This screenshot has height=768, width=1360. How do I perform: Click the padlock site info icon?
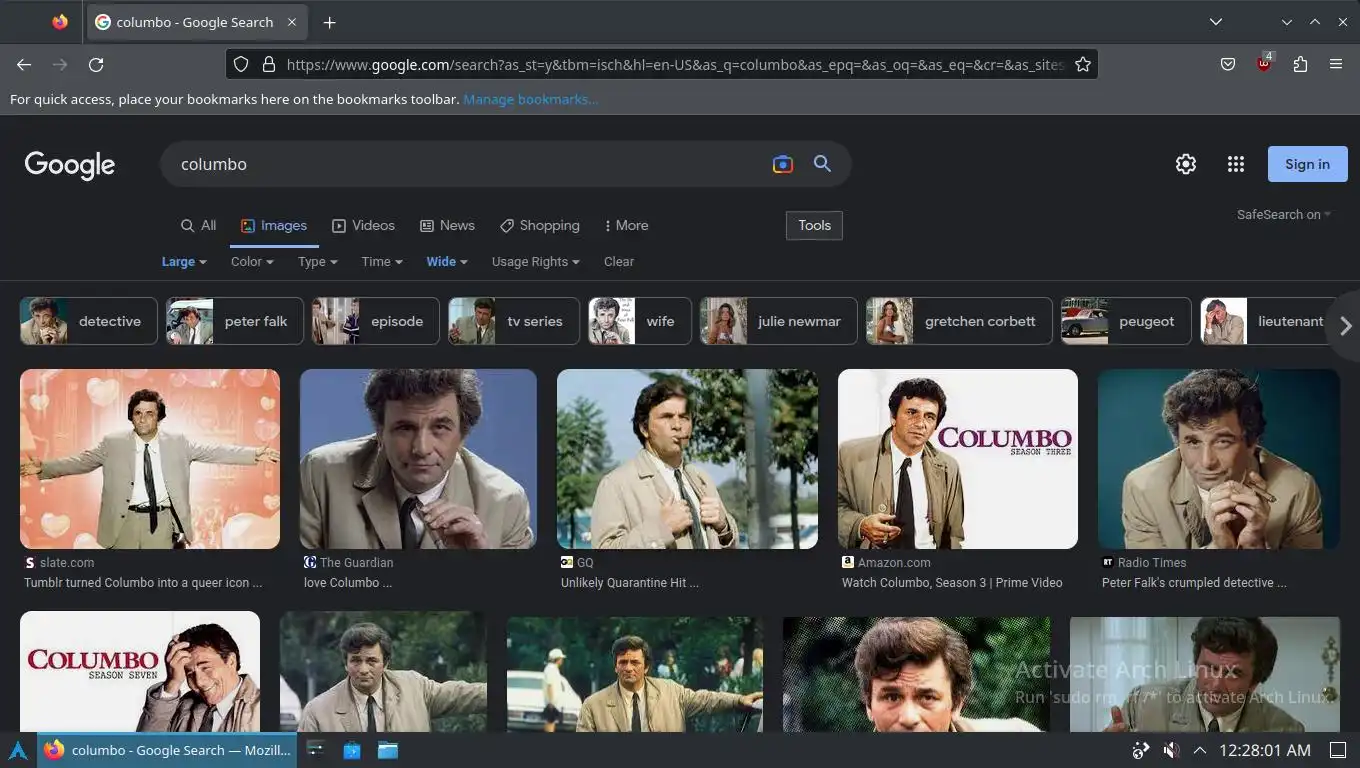tap(268, 64)
